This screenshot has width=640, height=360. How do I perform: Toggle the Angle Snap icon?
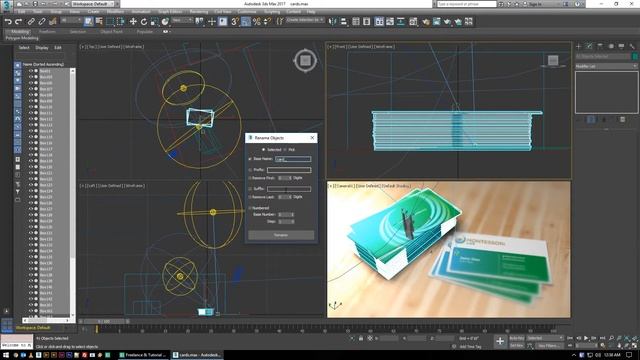pyautogui.click(x=246, y=22)
